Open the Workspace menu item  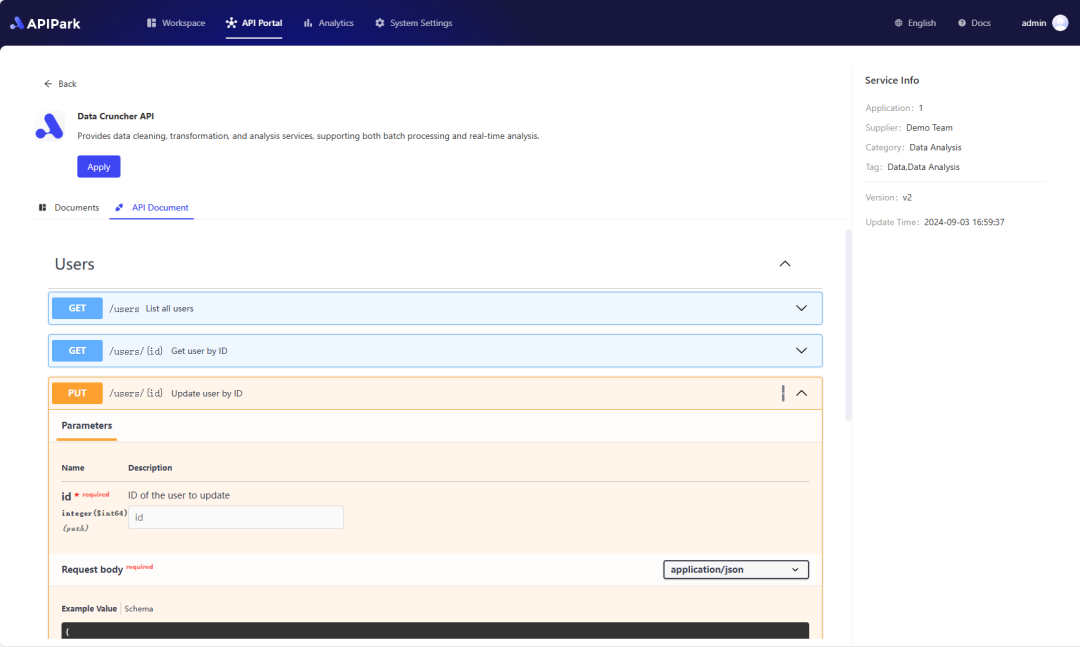175,23
